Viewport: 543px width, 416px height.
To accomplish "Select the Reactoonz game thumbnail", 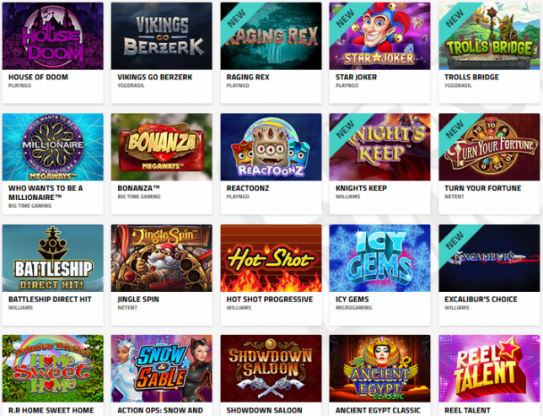I will click(271, 147).
